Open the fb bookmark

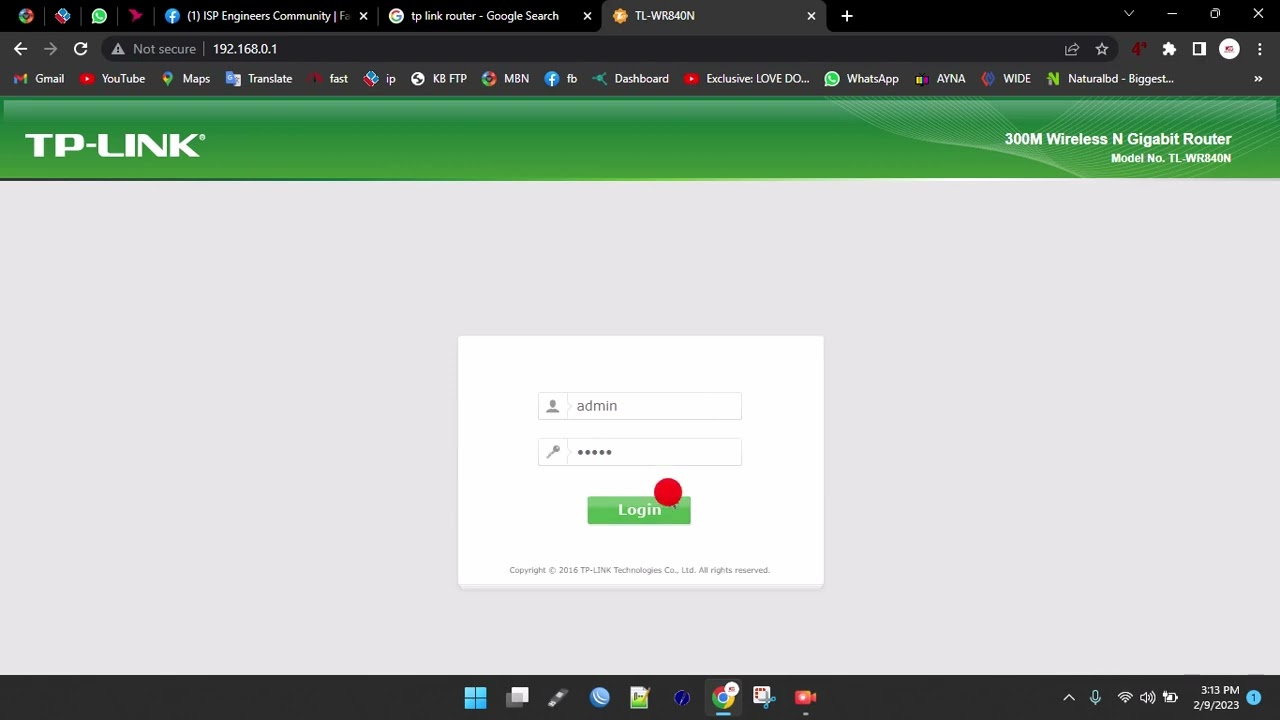click(561, 79)
